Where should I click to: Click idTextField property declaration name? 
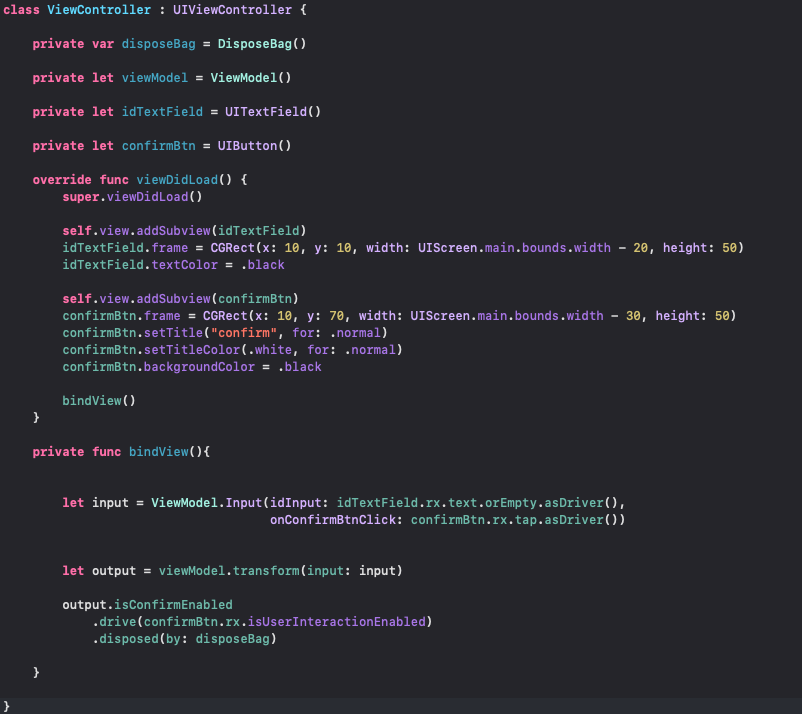pyautogui.click(x=162, y=111)
